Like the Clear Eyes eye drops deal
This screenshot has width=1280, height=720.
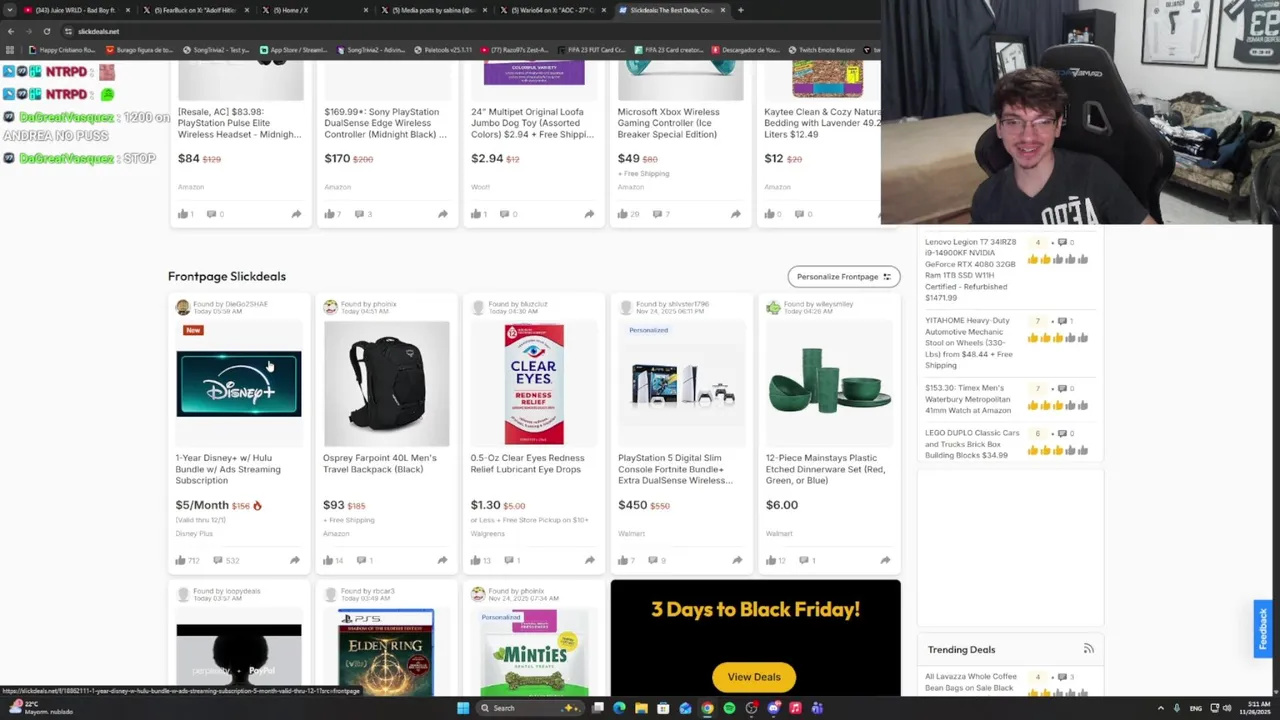coord(475,560)
